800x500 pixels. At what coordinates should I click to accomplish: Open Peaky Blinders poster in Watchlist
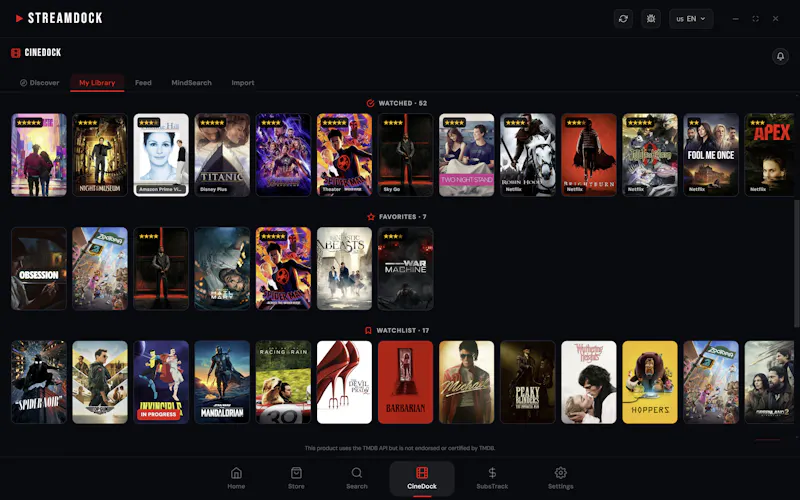tap(528, 382)
